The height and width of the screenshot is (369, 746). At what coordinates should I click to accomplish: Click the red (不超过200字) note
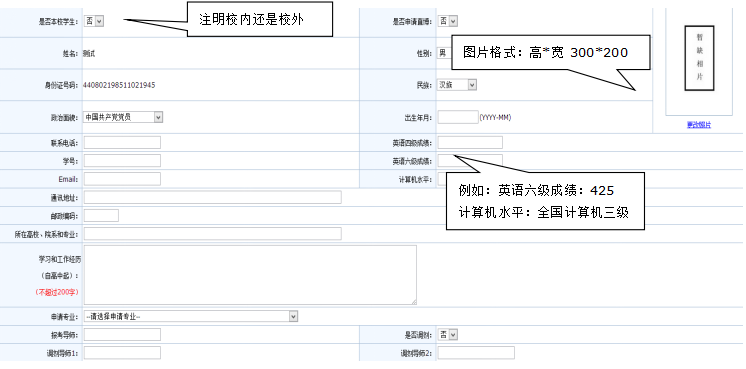[x=57, y=292]
